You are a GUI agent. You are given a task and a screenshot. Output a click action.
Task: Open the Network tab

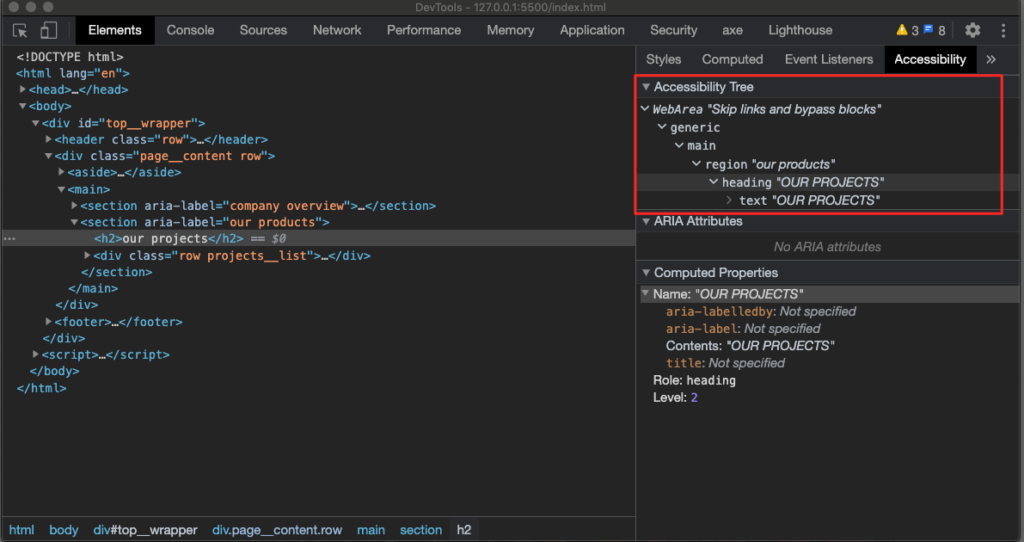point(337,30)
